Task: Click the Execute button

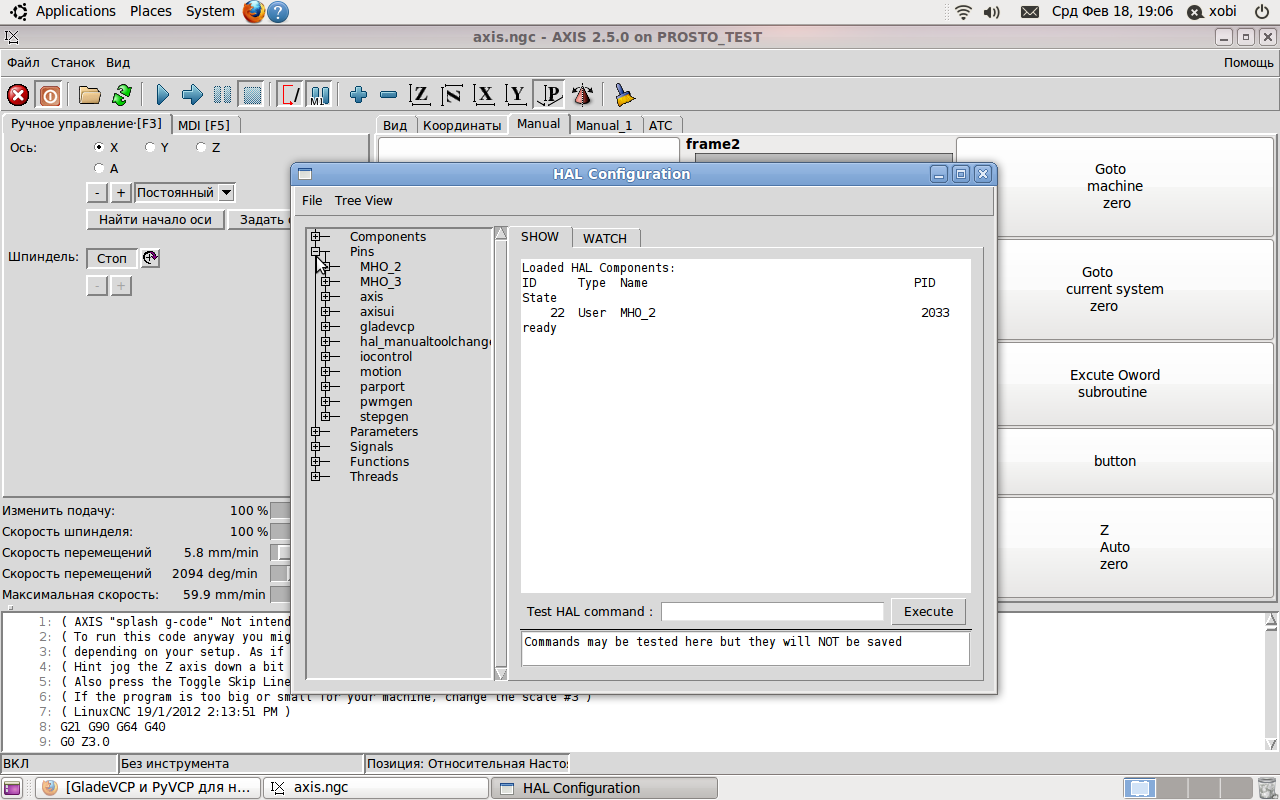Action: [x=929, y=611]
